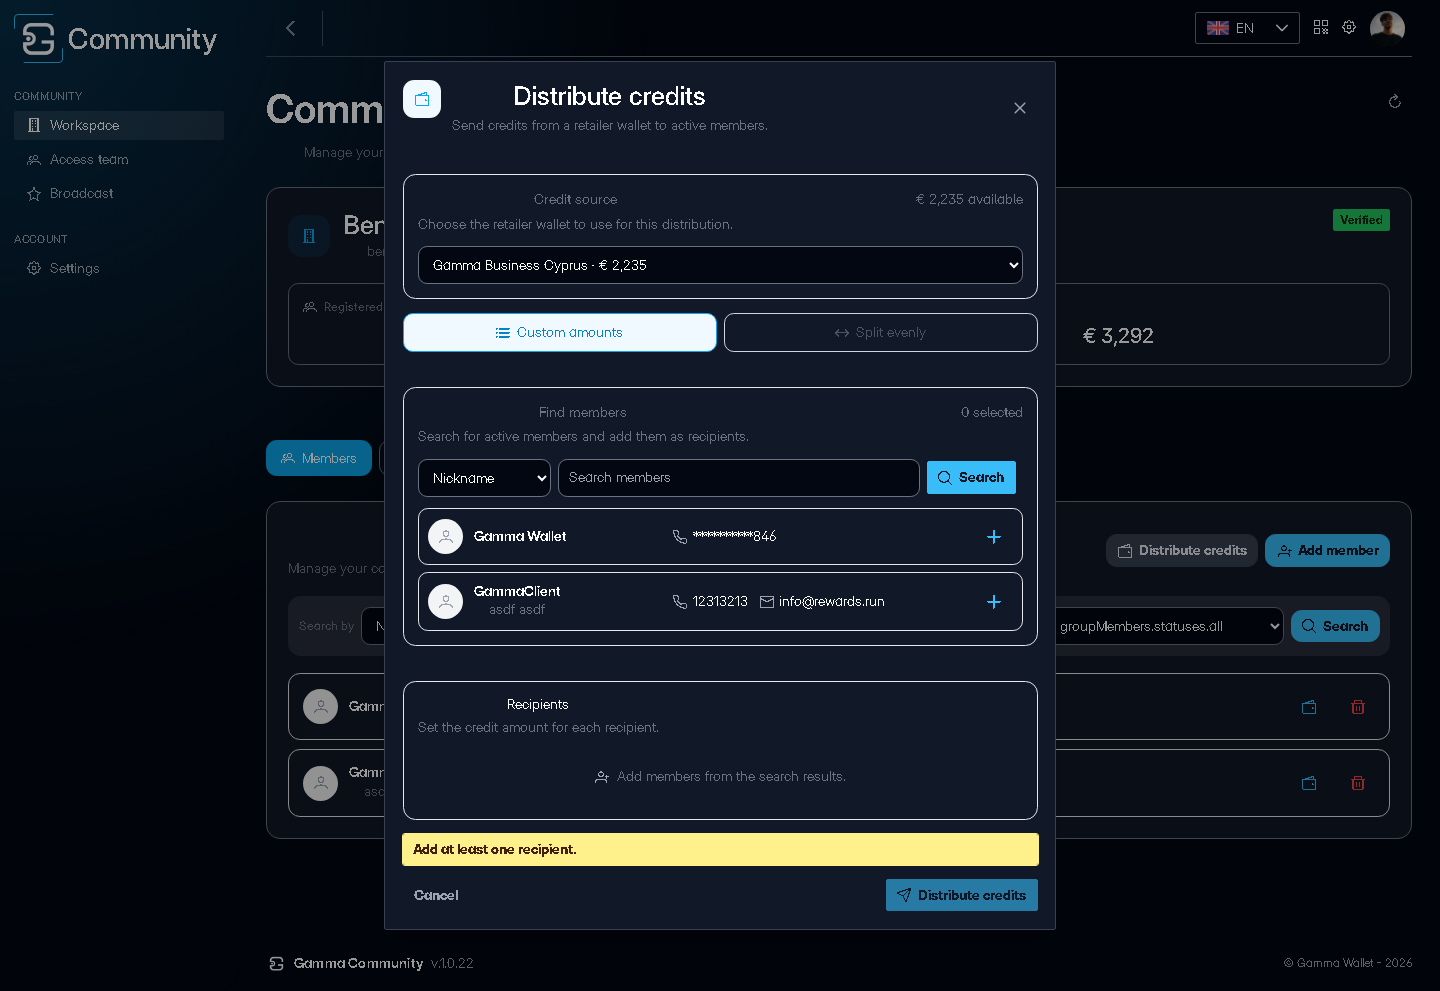Click the second member row delete icon
Viewport: 1440px width, 991px height.
(1358, 783)
